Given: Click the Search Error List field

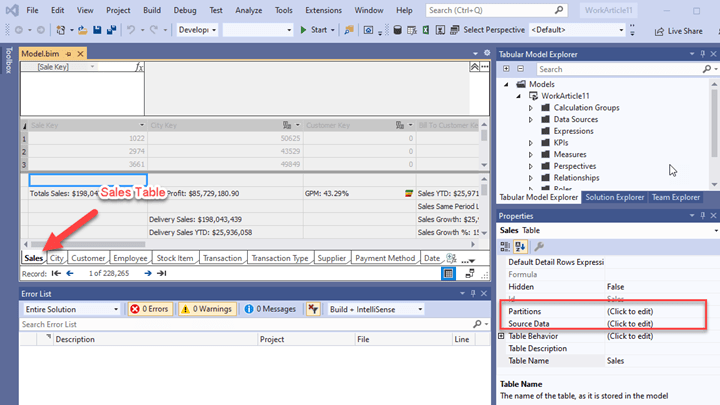Looking at the screenshot, I should coord(246,324).
